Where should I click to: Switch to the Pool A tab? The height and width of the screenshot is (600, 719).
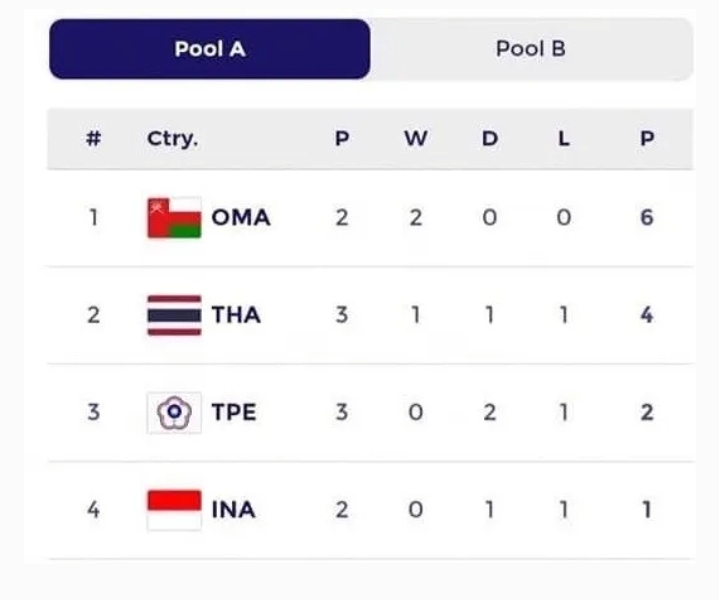210,49
